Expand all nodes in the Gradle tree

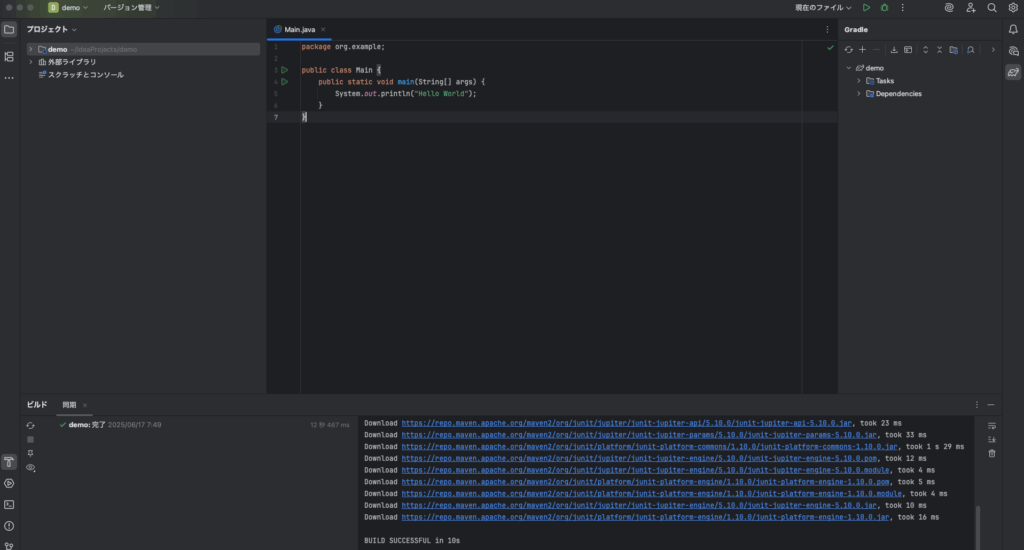(925, 50)
